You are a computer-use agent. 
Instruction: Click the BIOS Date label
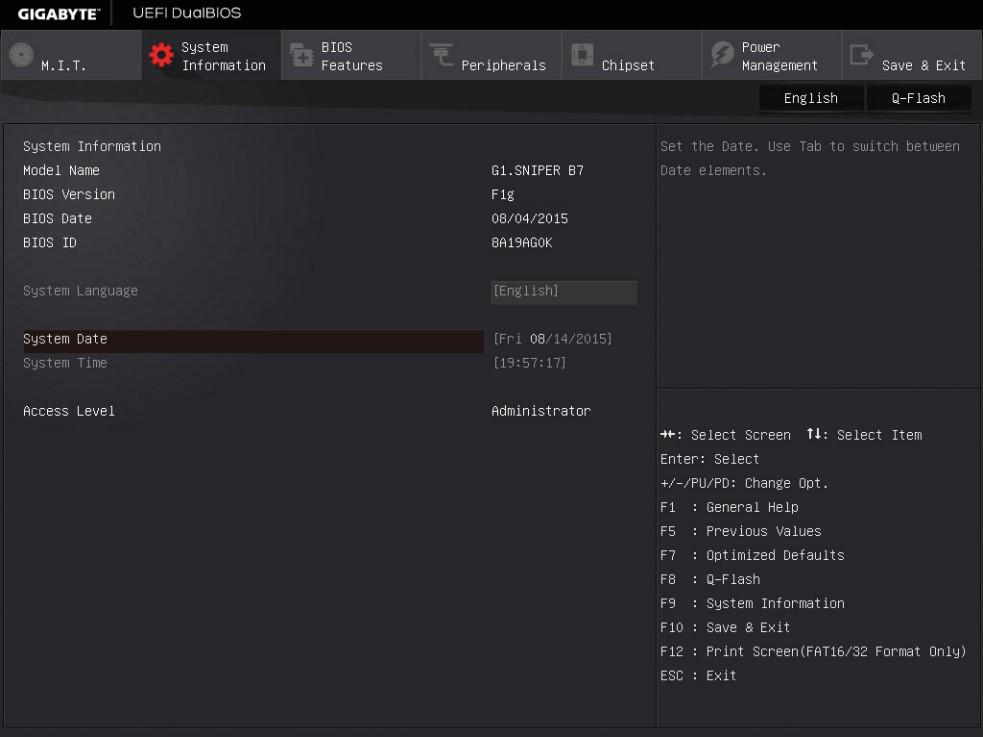click(58, 219)
